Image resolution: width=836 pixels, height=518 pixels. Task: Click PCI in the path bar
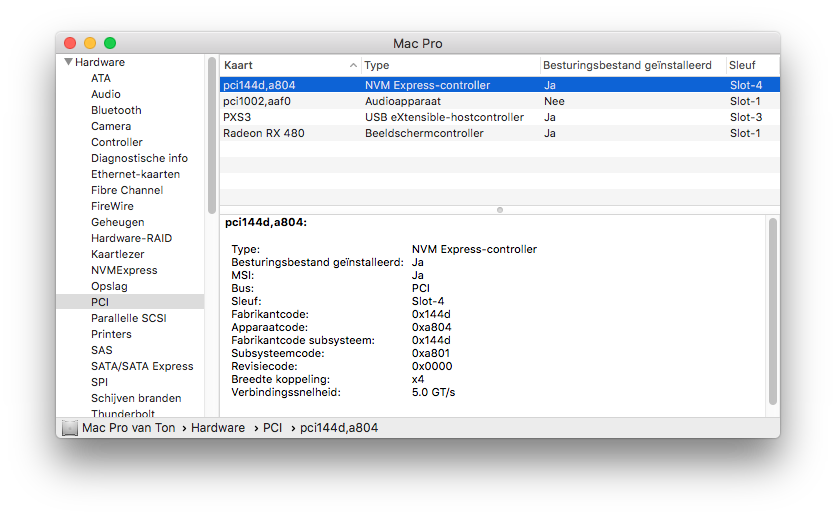pyautogui.click(x=272, y=428)
